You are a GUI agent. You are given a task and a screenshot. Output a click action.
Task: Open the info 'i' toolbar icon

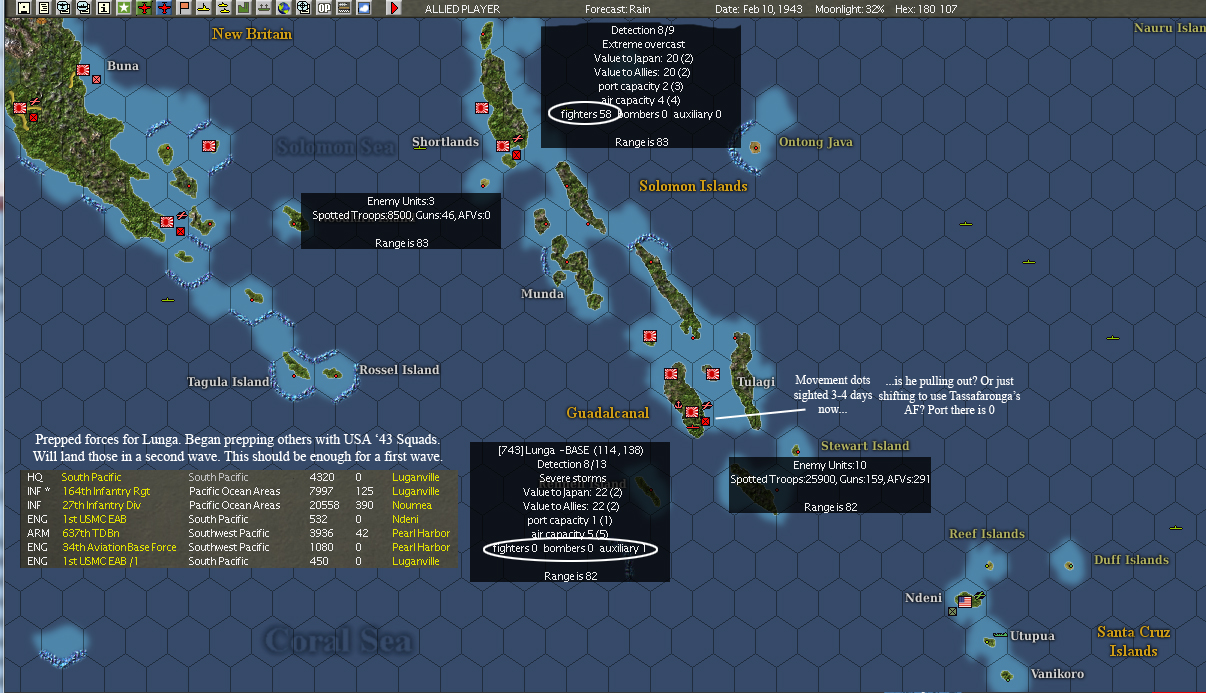click(x=103, y=8)
